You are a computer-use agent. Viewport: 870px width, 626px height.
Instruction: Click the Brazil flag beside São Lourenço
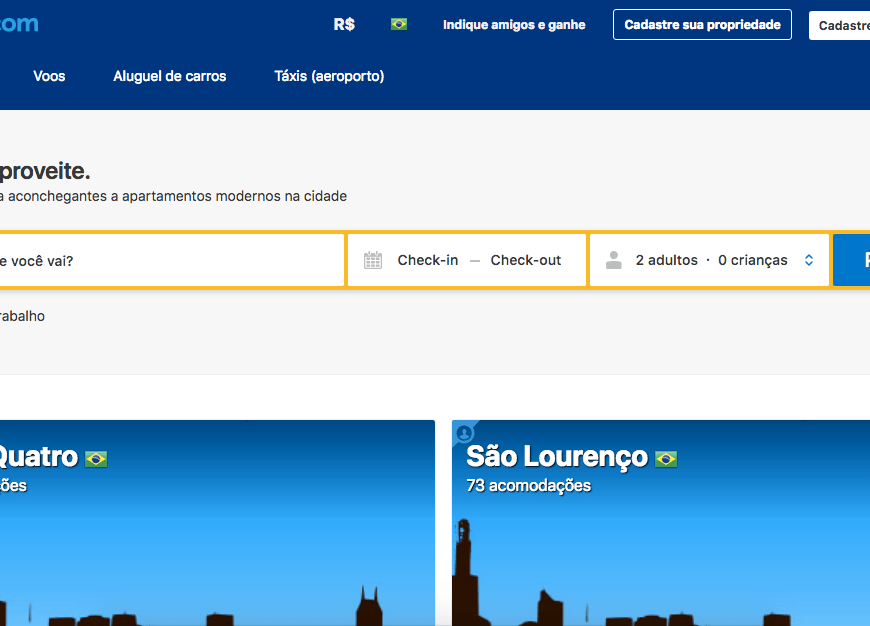click(664, 458)
